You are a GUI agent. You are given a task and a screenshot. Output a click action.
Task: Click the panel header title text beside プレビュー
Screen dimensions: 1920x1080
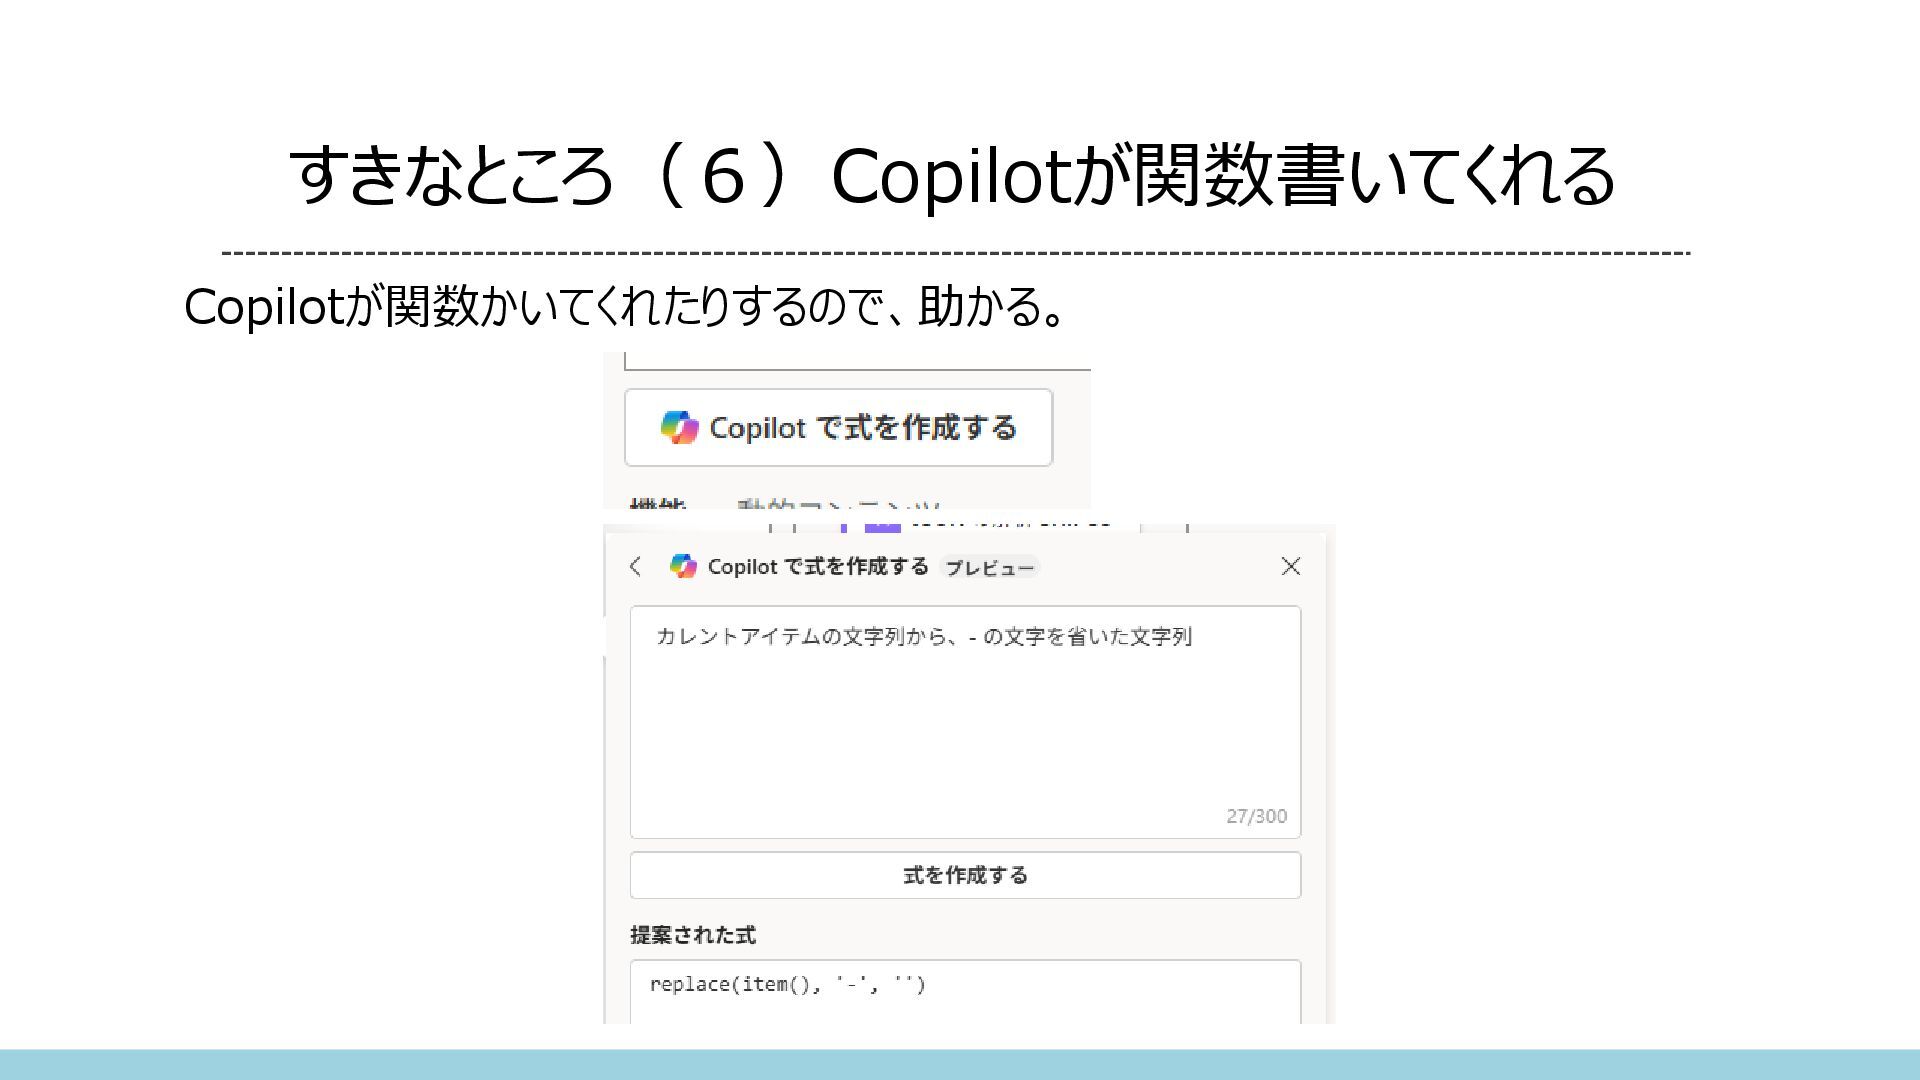point(818,566)
